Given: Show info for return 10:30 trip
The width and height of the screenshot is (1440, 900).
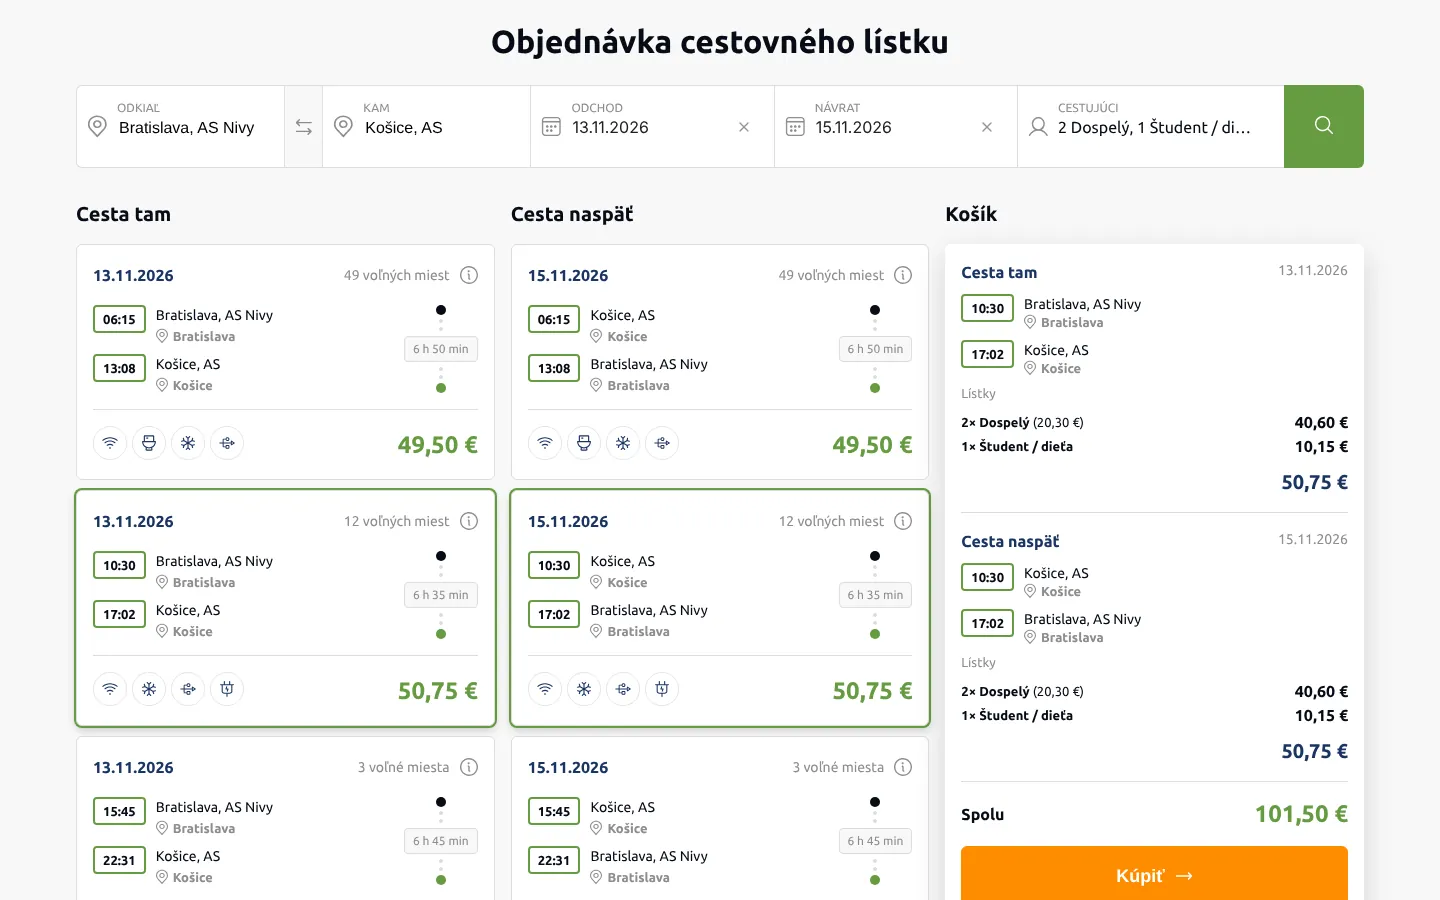Looking at the screenshot, I should pos(903,521).
